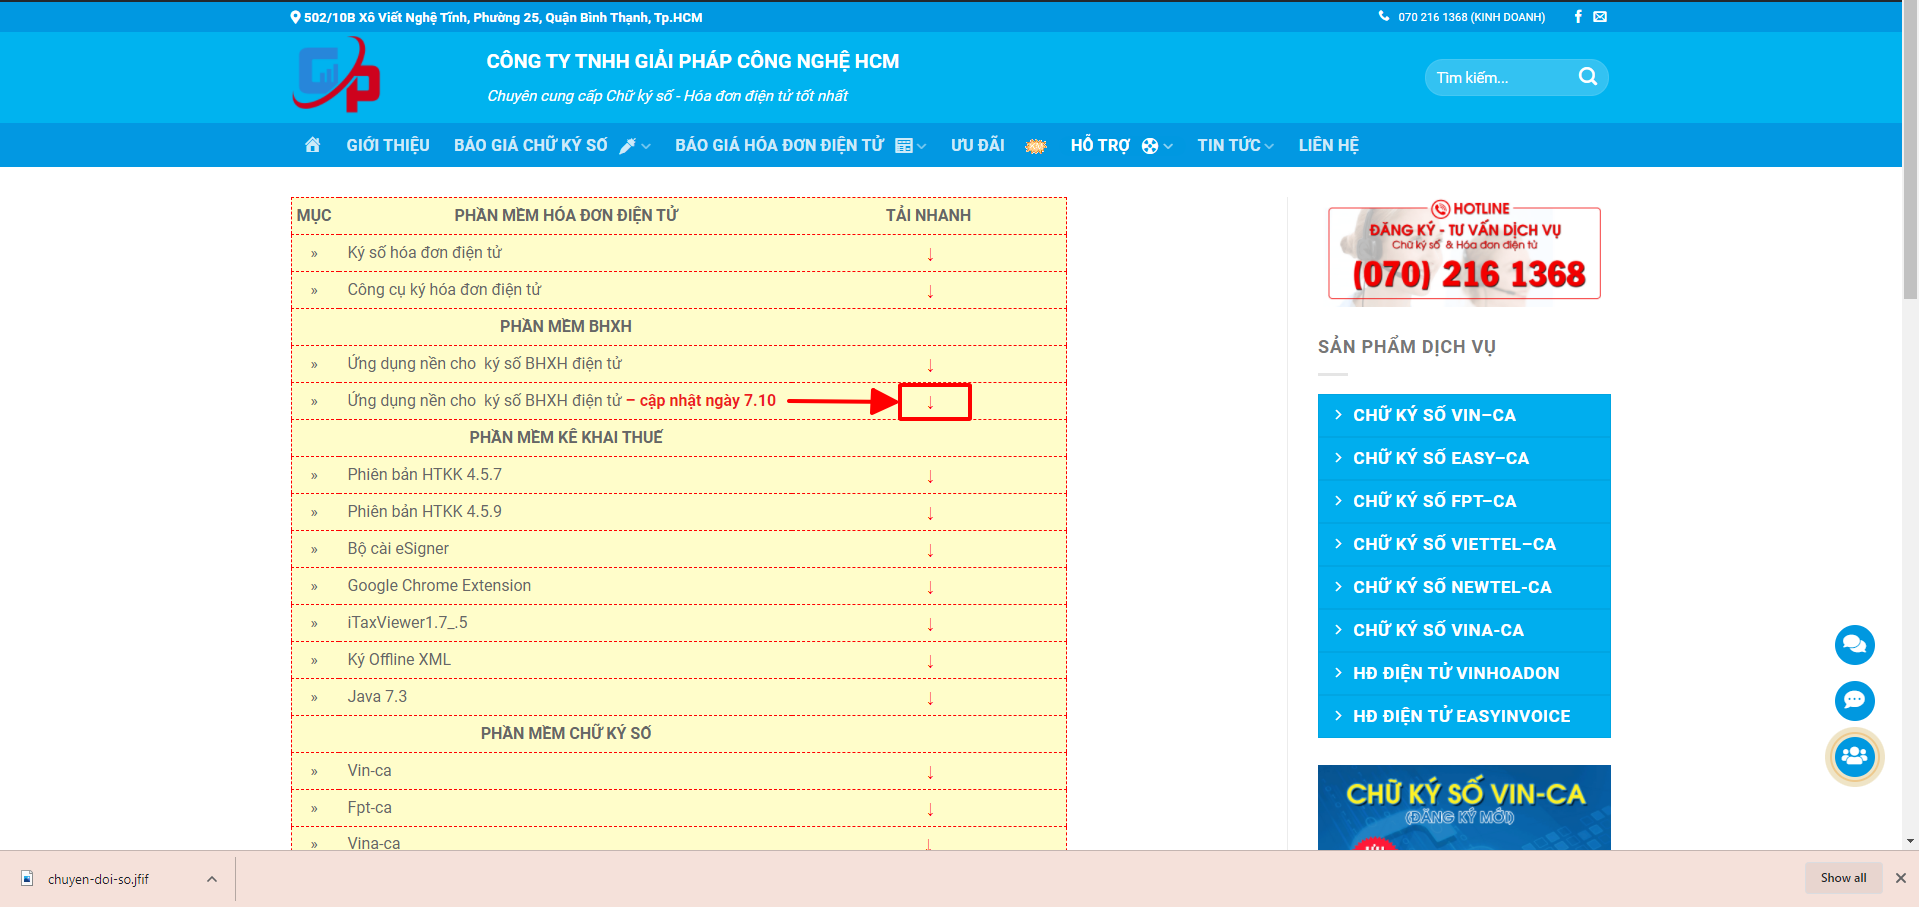Open the GIỚI THIỆU menu item
1919x907 pixels.
(x=388, y=146)
